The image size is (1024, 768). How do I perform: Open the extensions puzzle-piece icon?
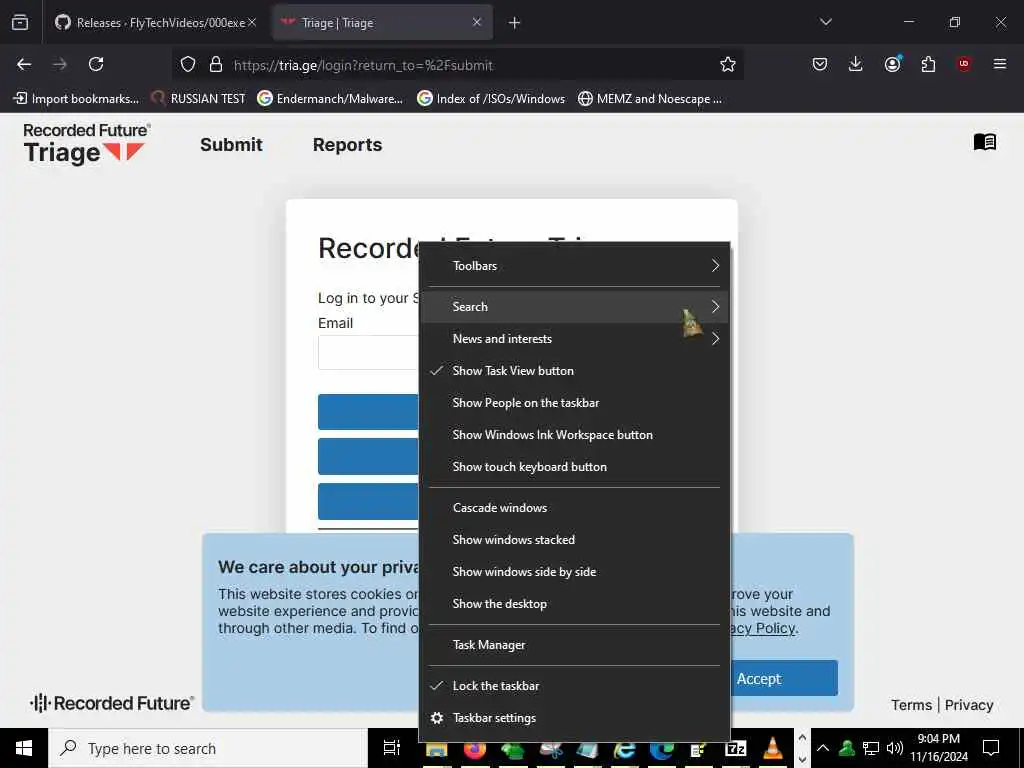pos(928,64)
